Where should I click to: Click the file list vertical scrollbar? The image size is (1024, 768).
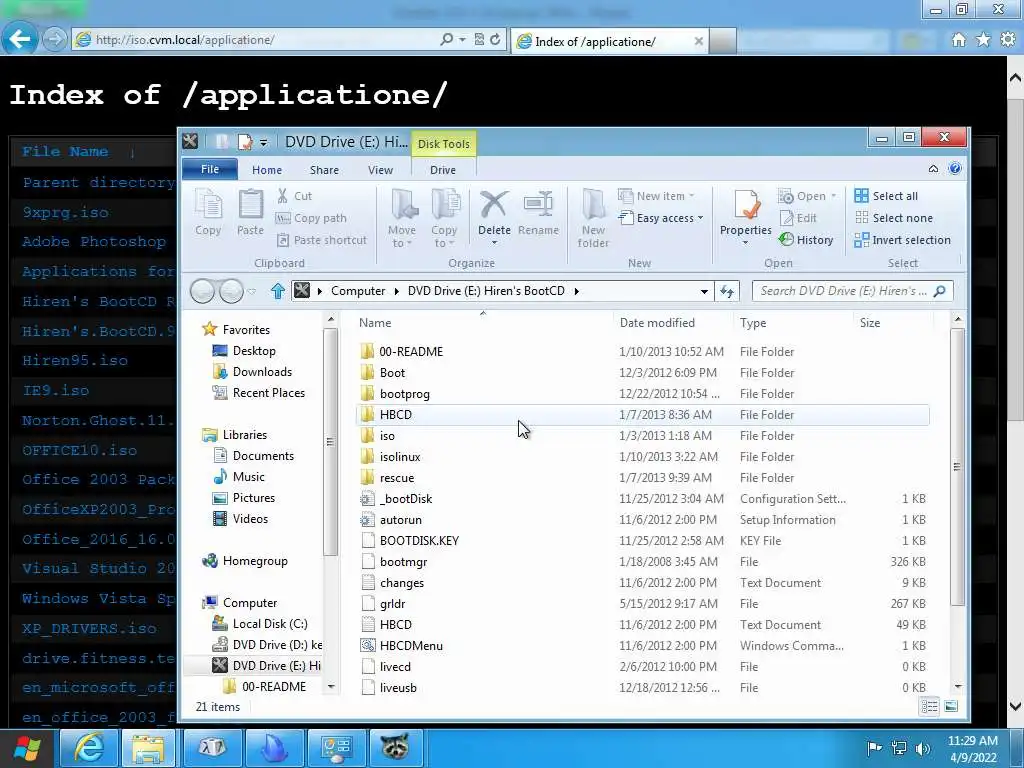coord(957,467)
